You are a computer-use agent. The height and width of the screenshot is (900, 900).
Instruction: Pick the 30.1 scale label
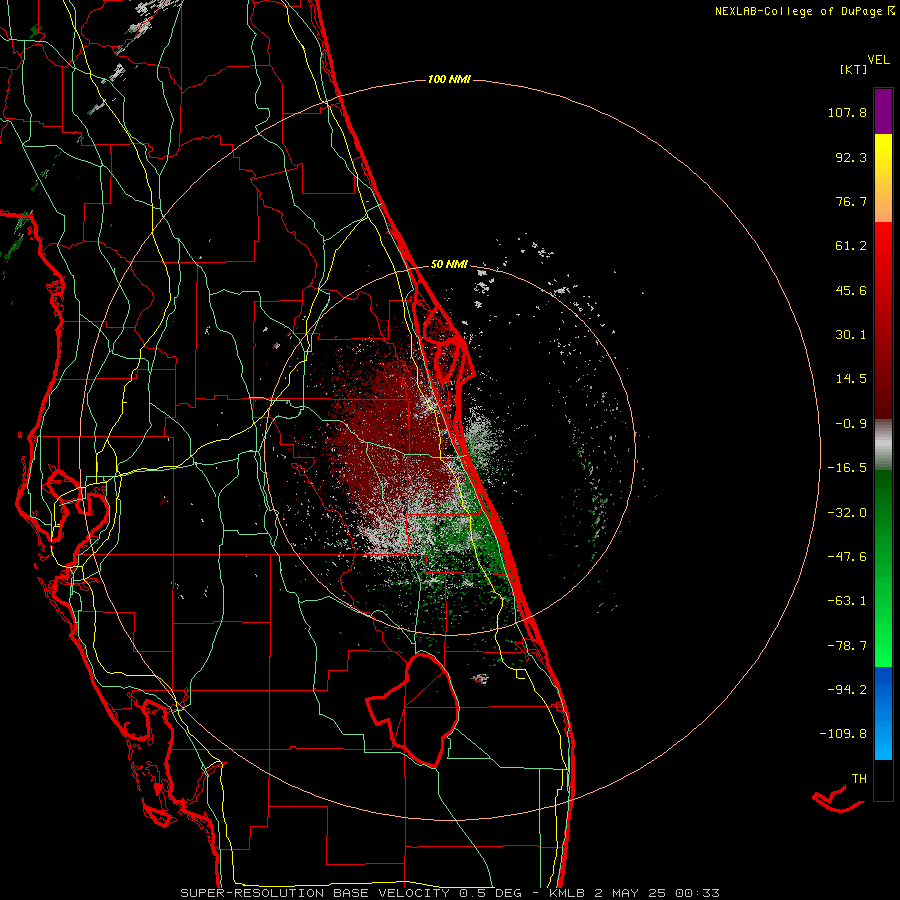click(x=851, y=335)
